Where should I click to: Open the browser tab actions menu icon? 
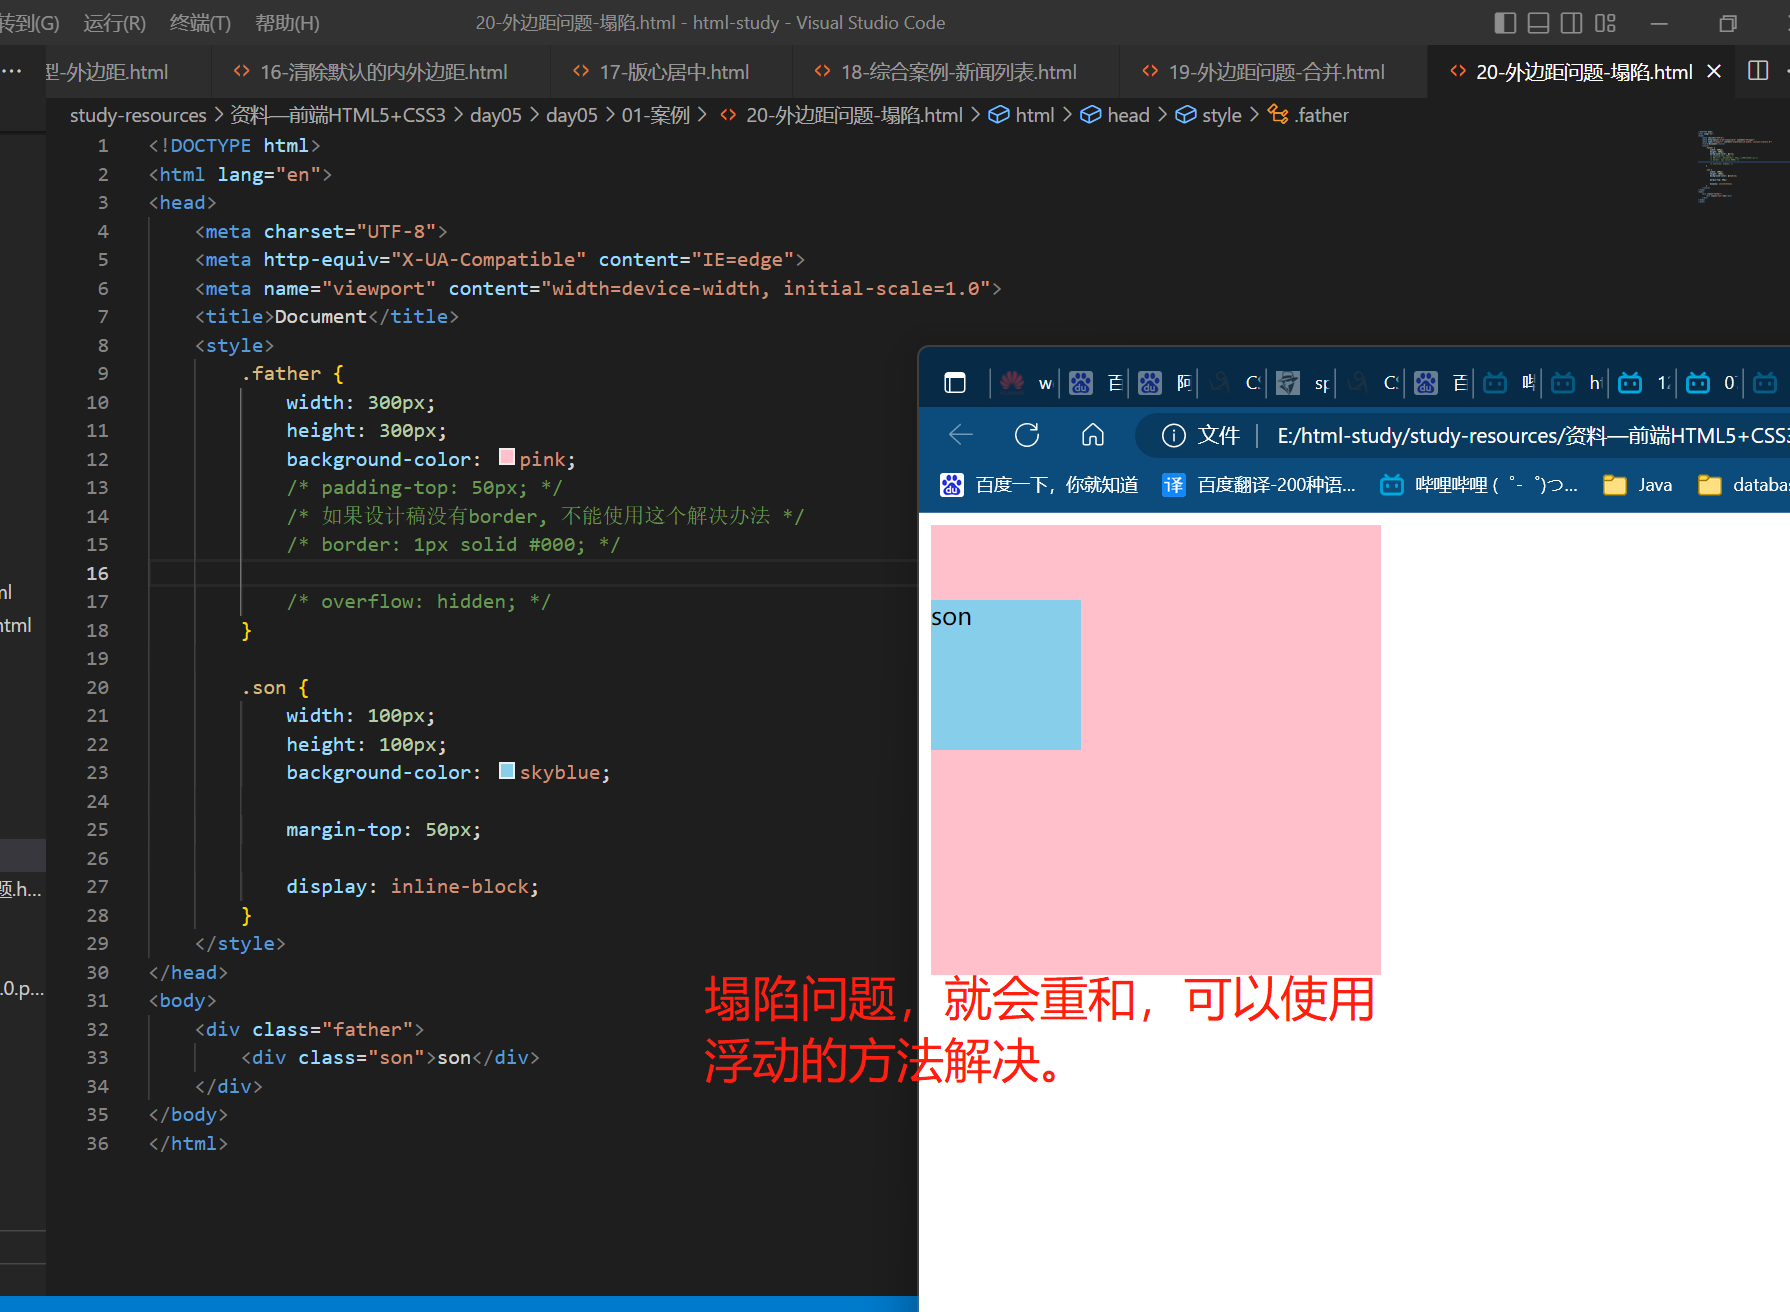tap(955, 383)
